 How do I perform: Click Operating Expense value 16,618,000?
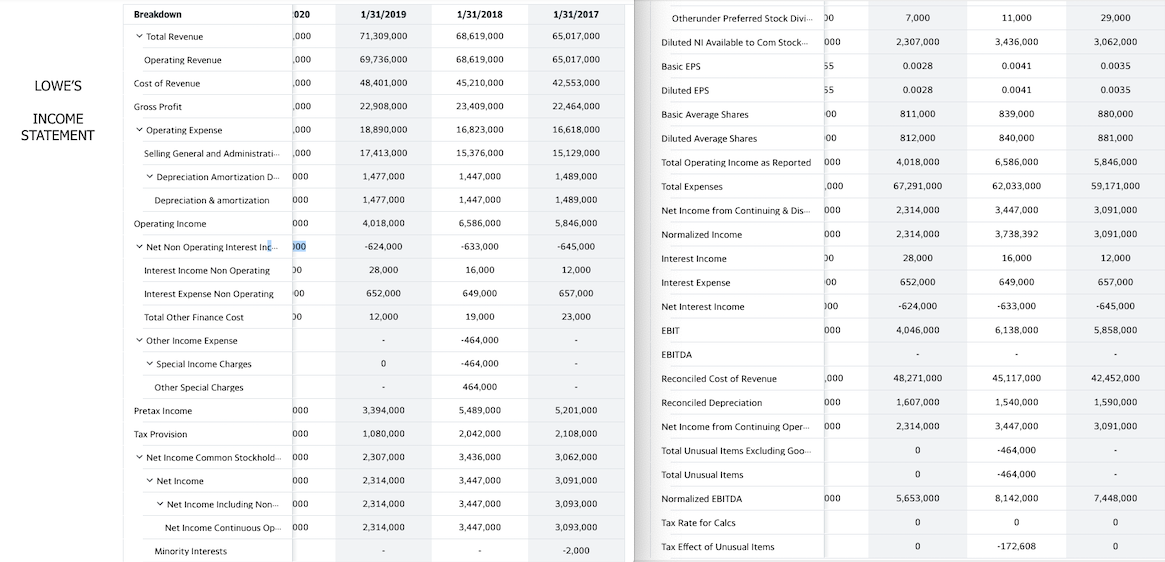click(577, 130)
